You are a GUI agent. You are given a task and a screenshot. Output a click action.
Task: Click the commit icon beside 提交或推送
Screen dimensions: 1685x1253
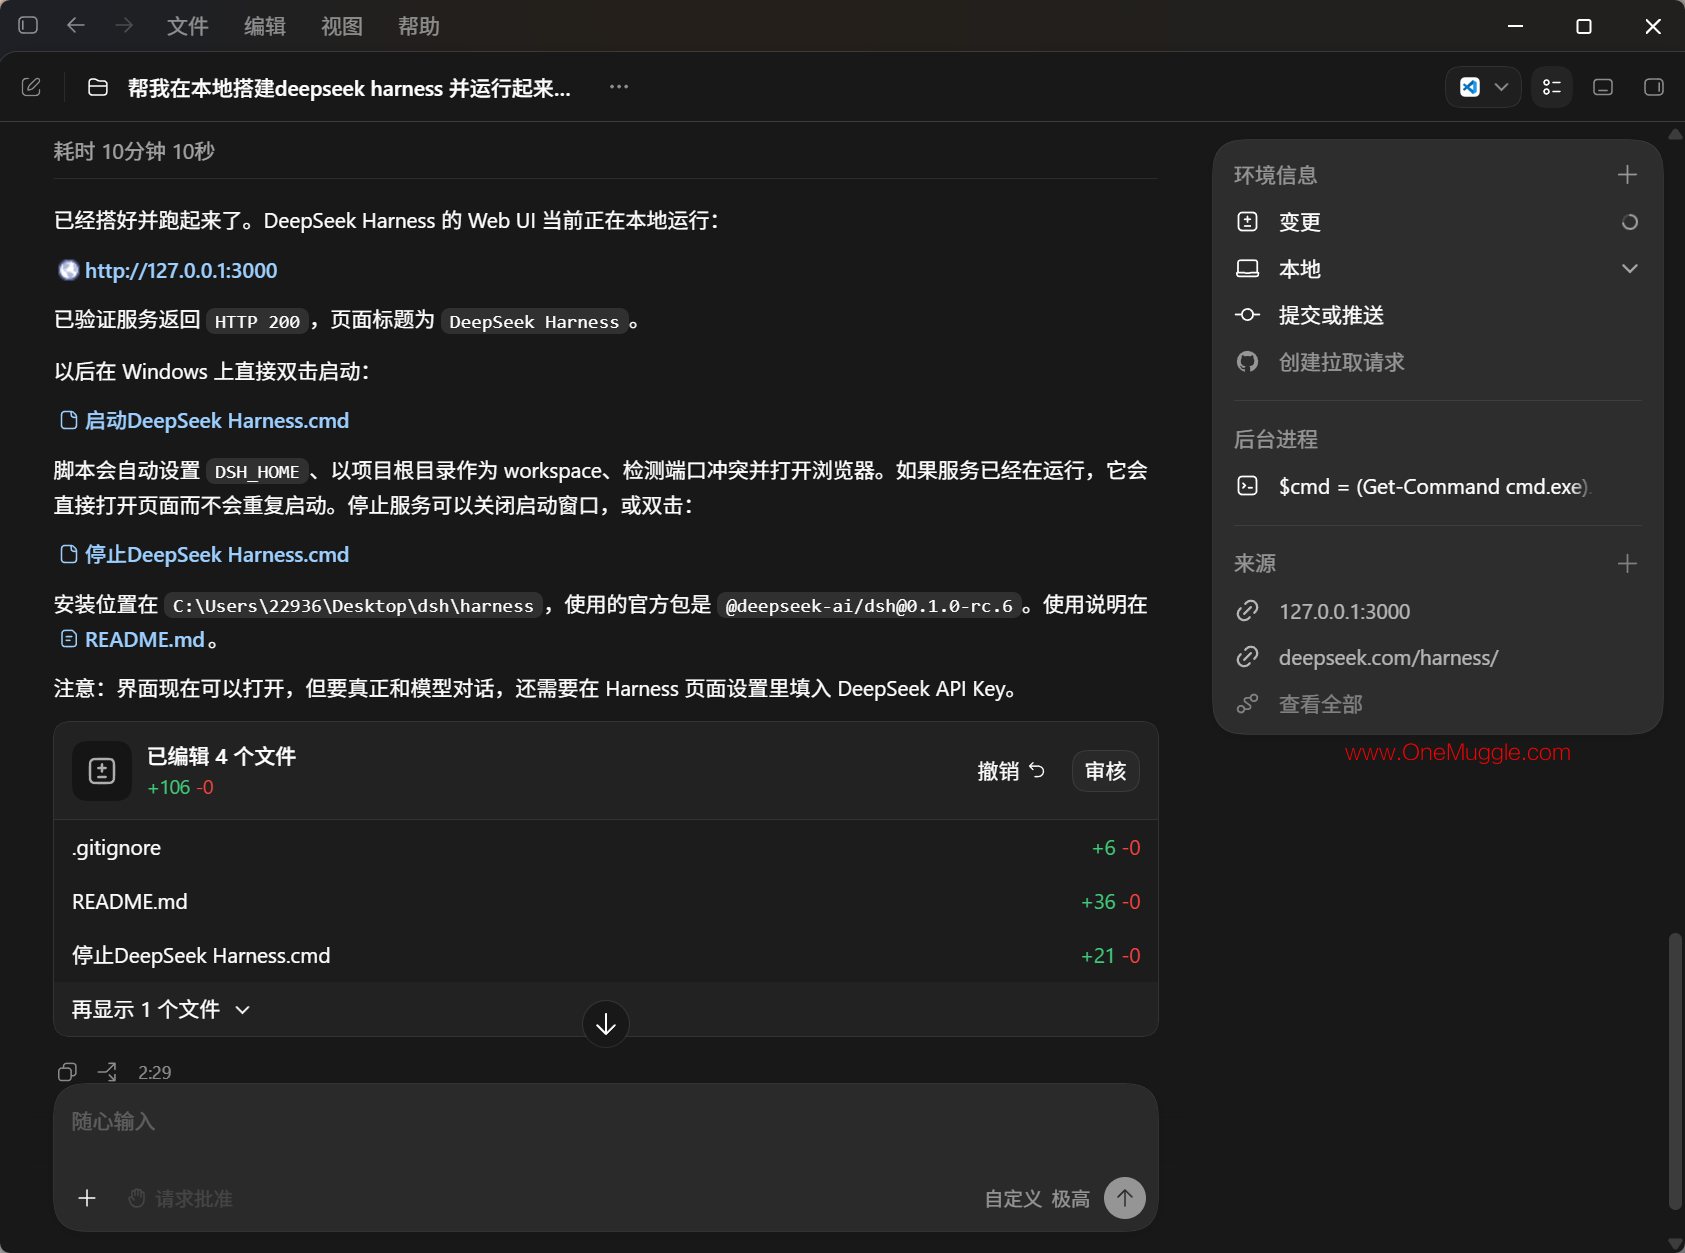[1247, 315]
